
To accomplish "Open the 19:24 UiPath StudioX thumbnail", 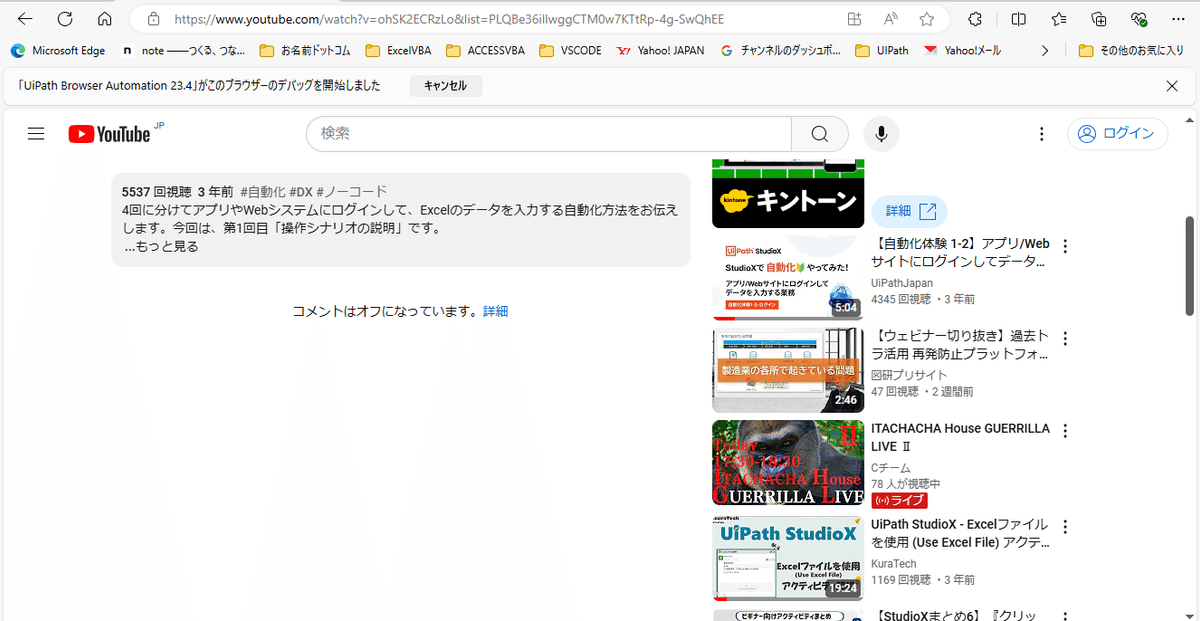I will tap(788, 558).
